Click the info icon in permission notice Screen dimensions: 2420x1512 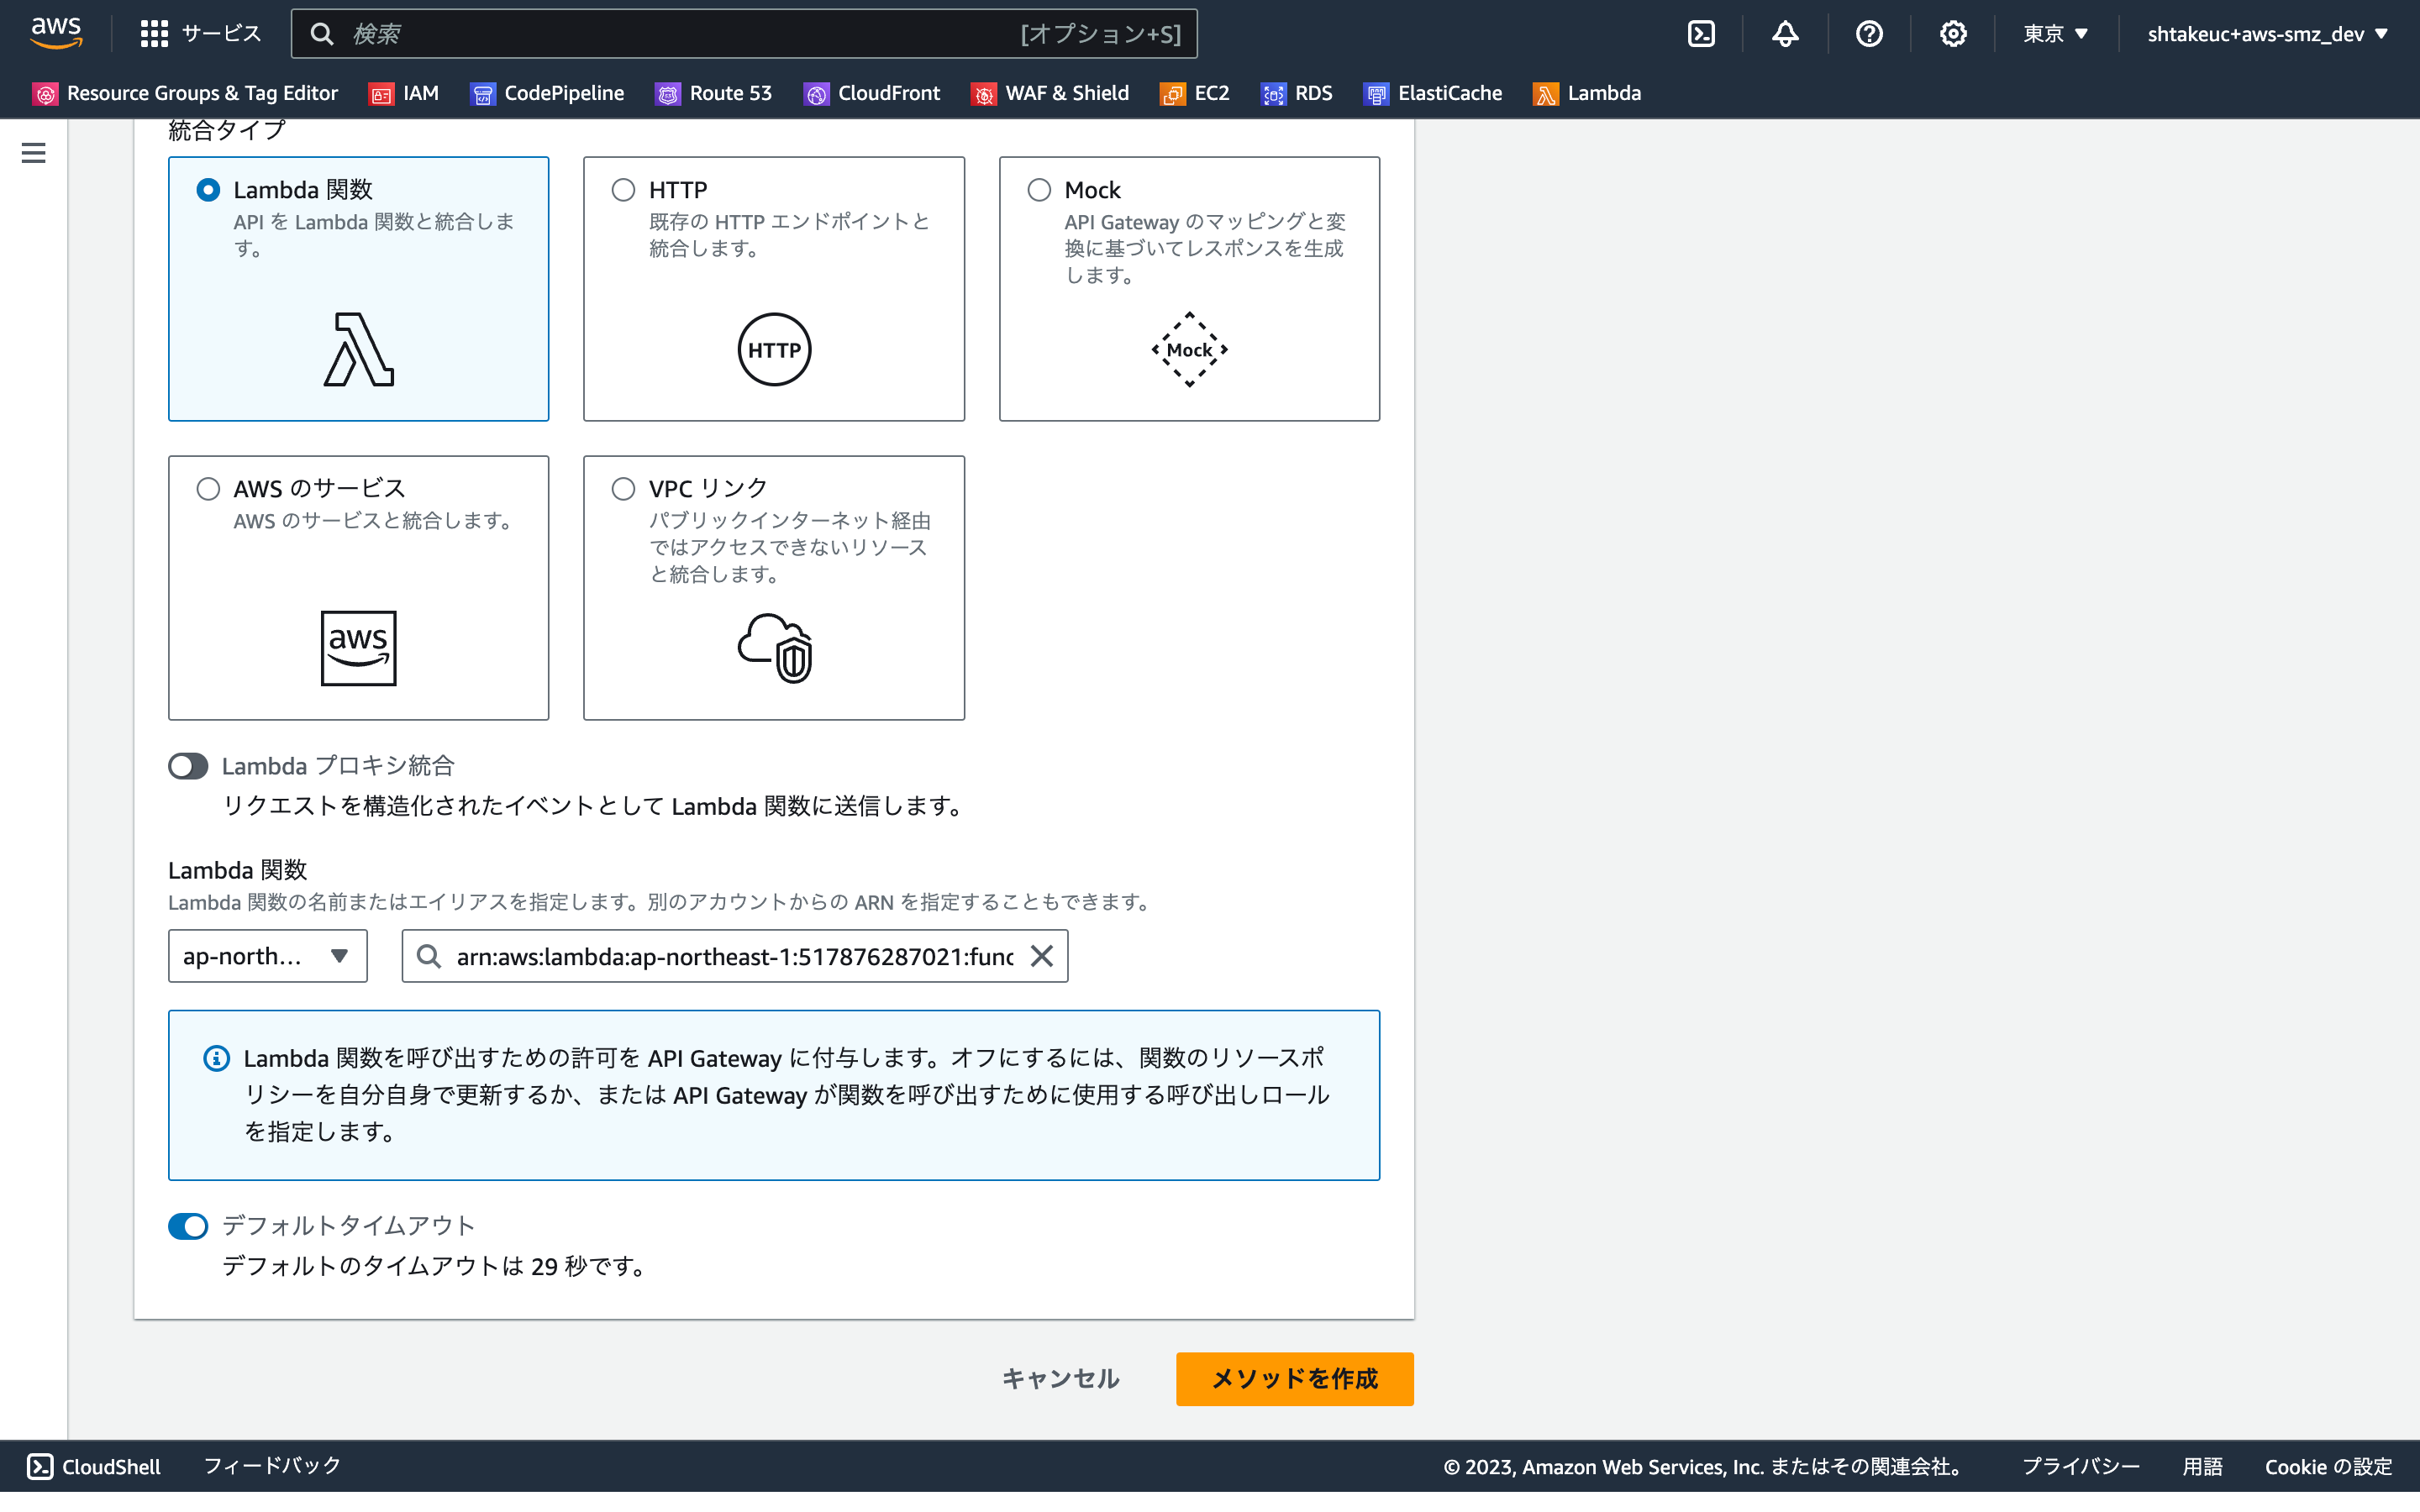(x=216, y=1058)
